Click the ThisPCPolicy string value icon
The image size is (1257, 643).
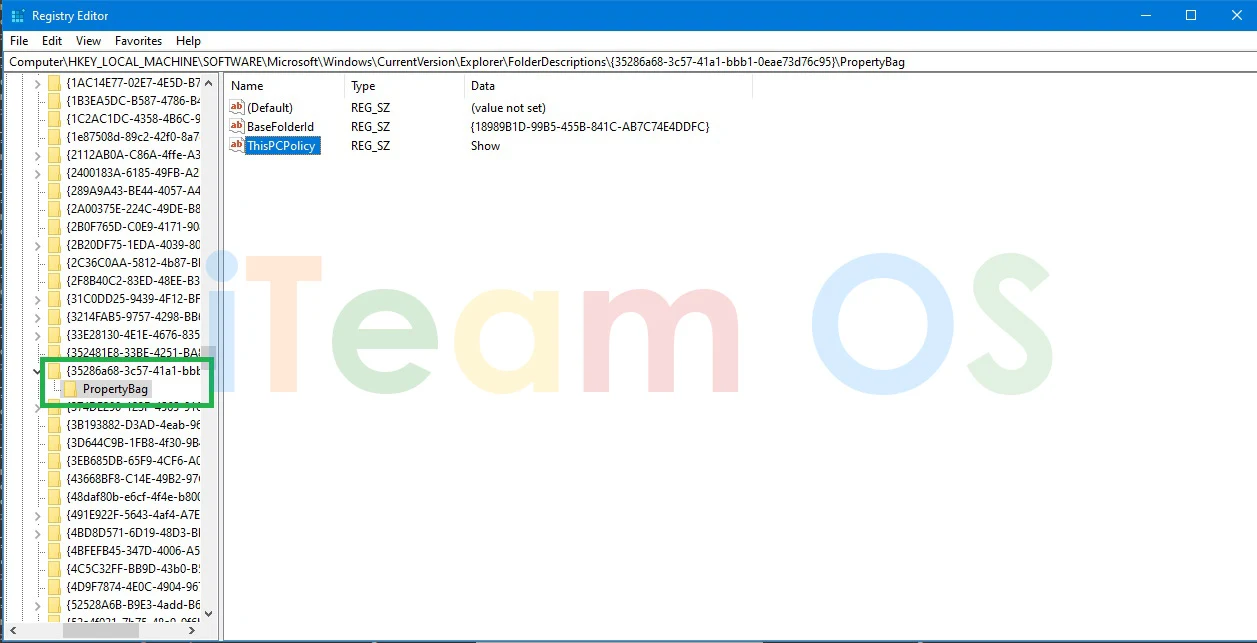[237, 145]
